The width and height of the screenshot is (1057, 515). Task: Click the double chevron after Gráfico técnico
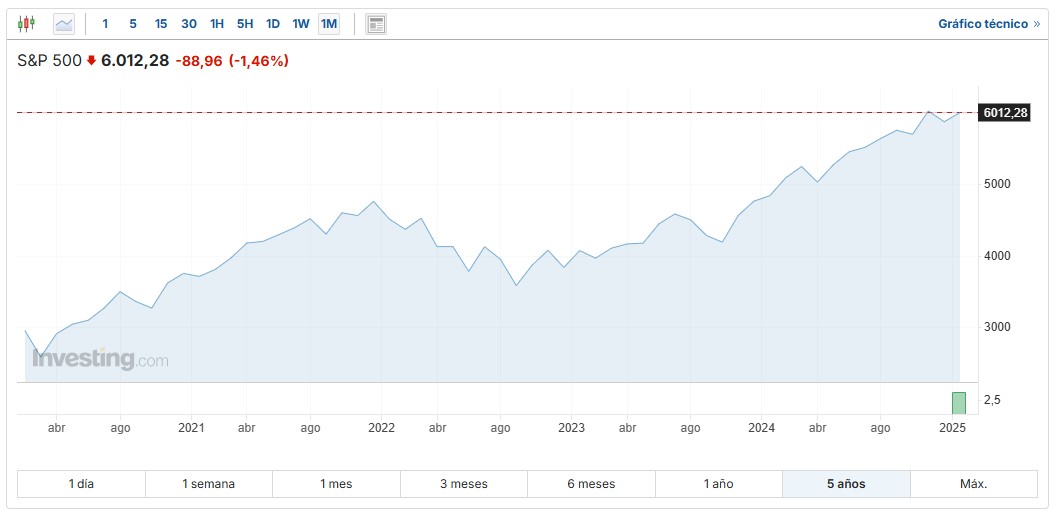pyautogui.click(x=1037, y=24)
